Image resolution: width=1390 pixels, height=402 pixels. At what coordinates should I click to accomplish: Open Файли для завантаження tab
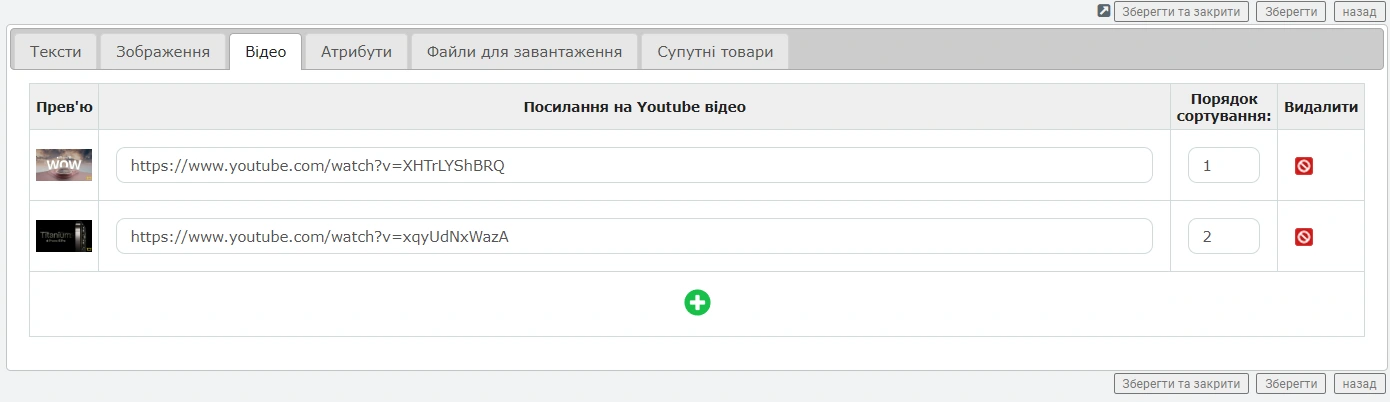525,52
